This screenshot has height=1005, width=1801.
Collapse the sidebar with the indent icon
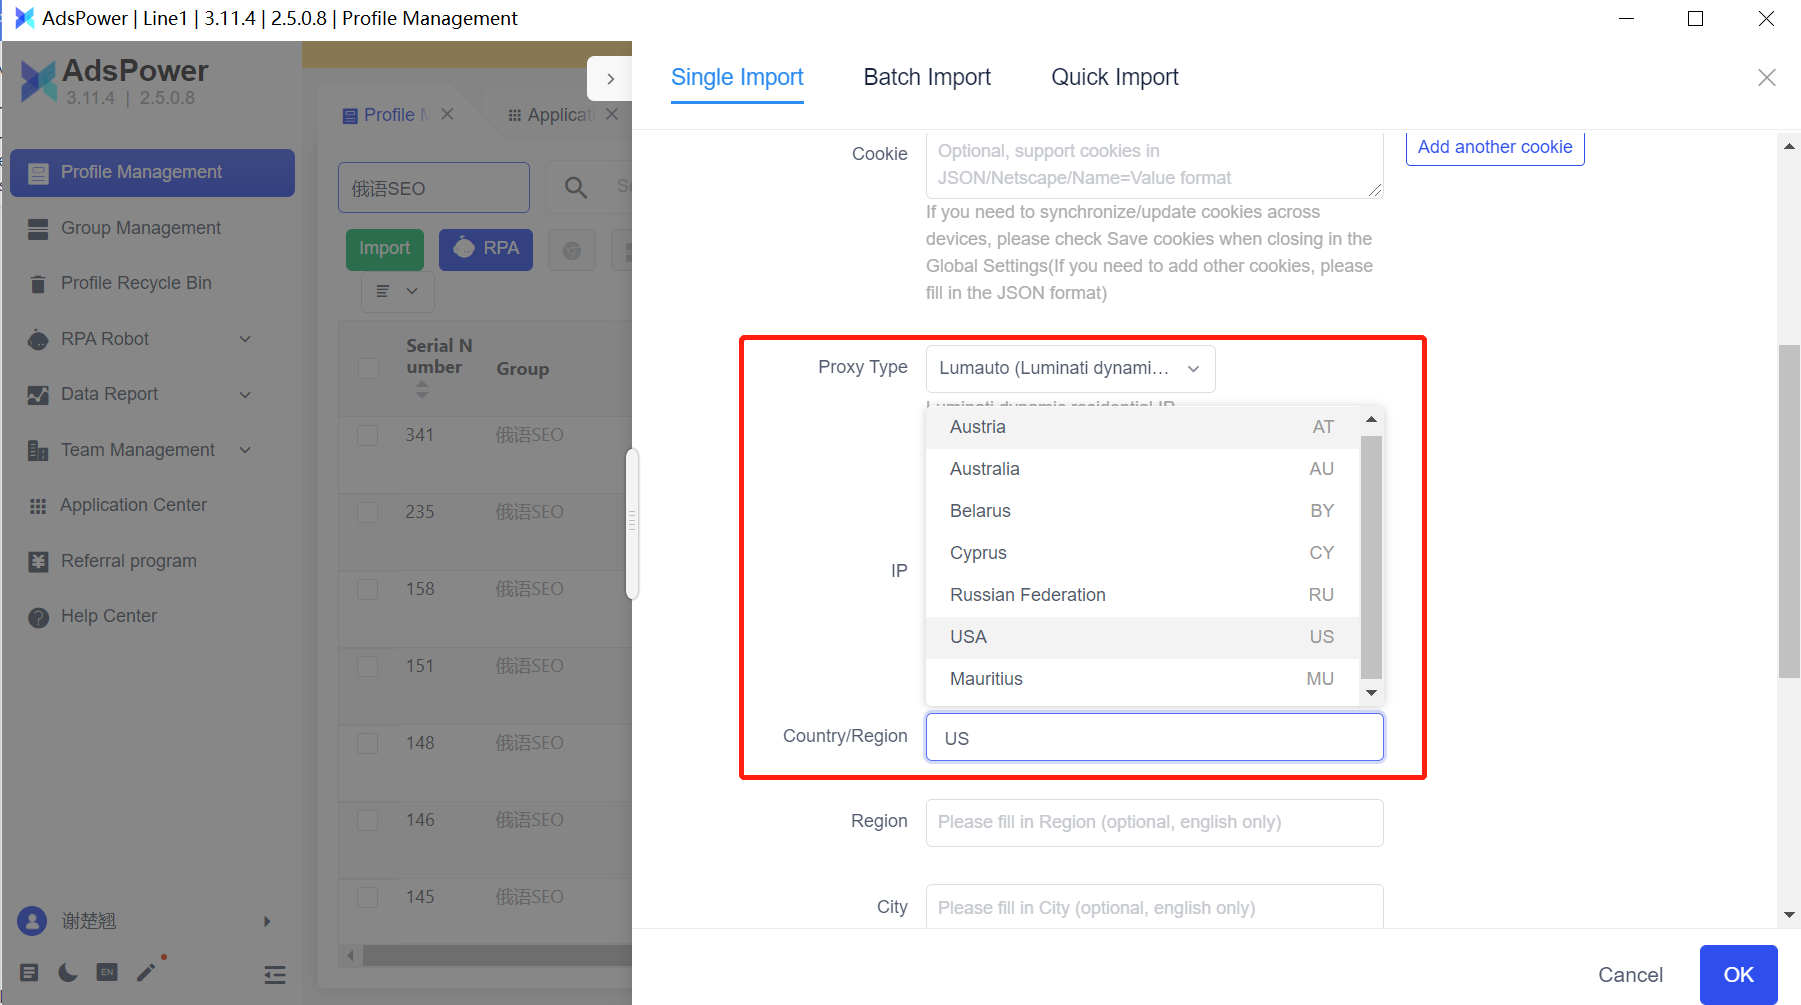pos(275,974)
